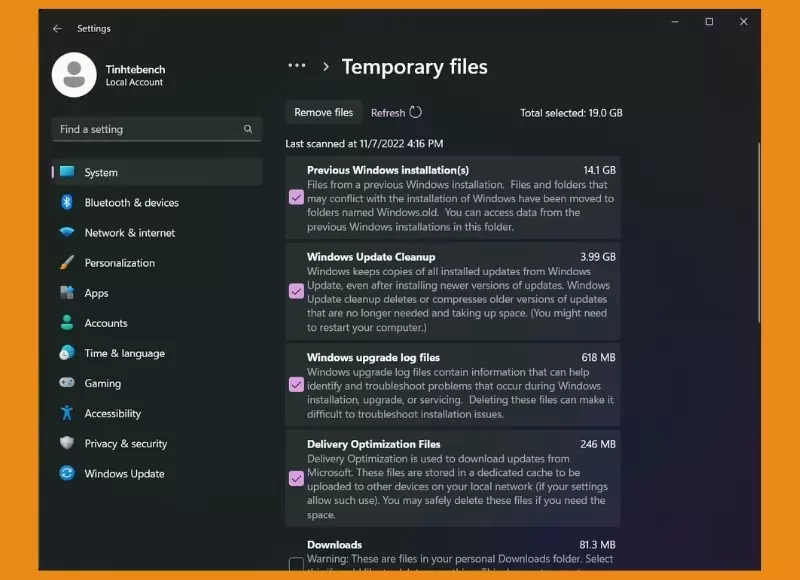Click the back arrow in Settings header
Screen dimensions: 800x580
tap(57, 29)
